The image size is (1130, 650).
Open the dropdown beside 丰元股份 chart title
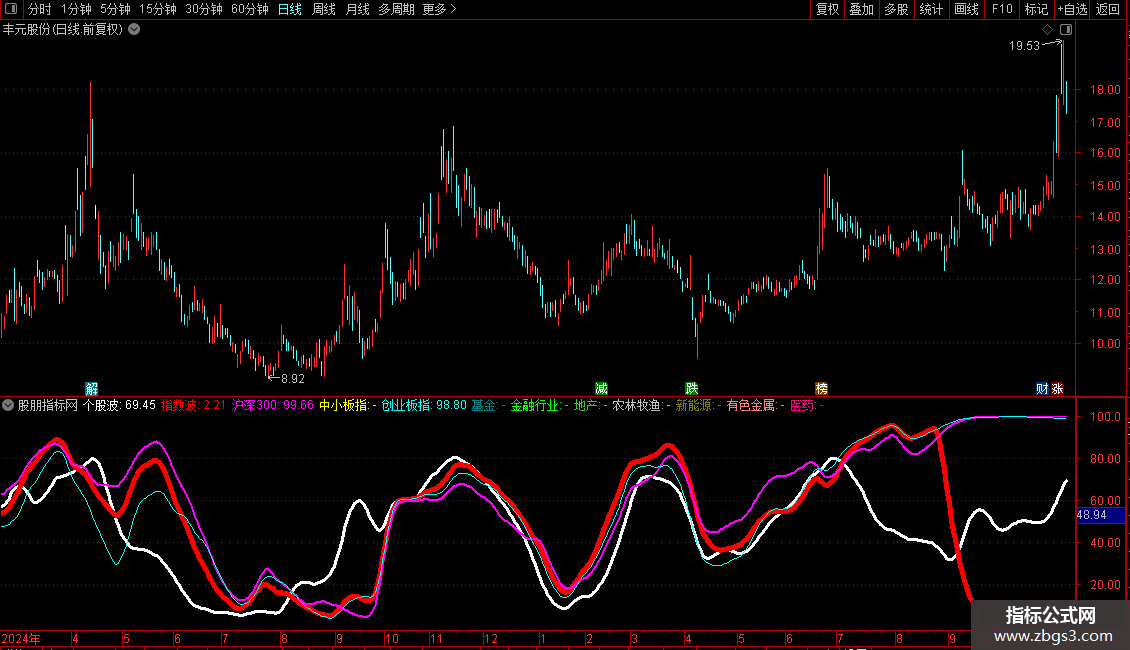pyautogui.click(x=134, y=30)
